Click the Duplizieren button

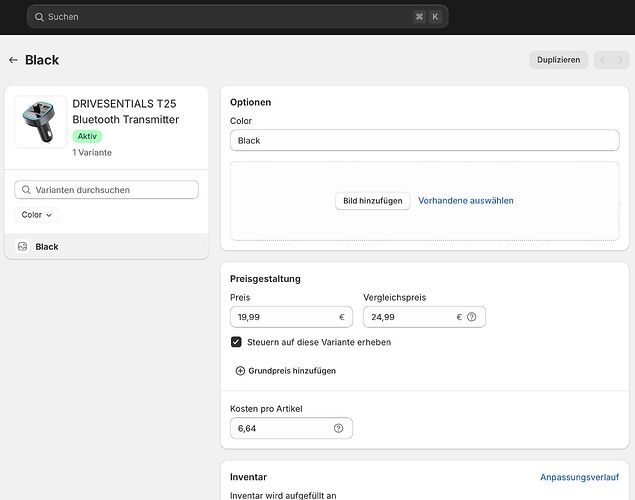[558, 60]
